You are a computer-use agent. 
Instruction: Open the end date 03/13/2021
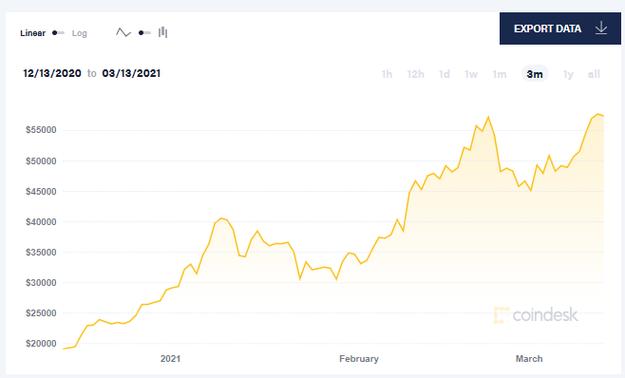point(131,73)
